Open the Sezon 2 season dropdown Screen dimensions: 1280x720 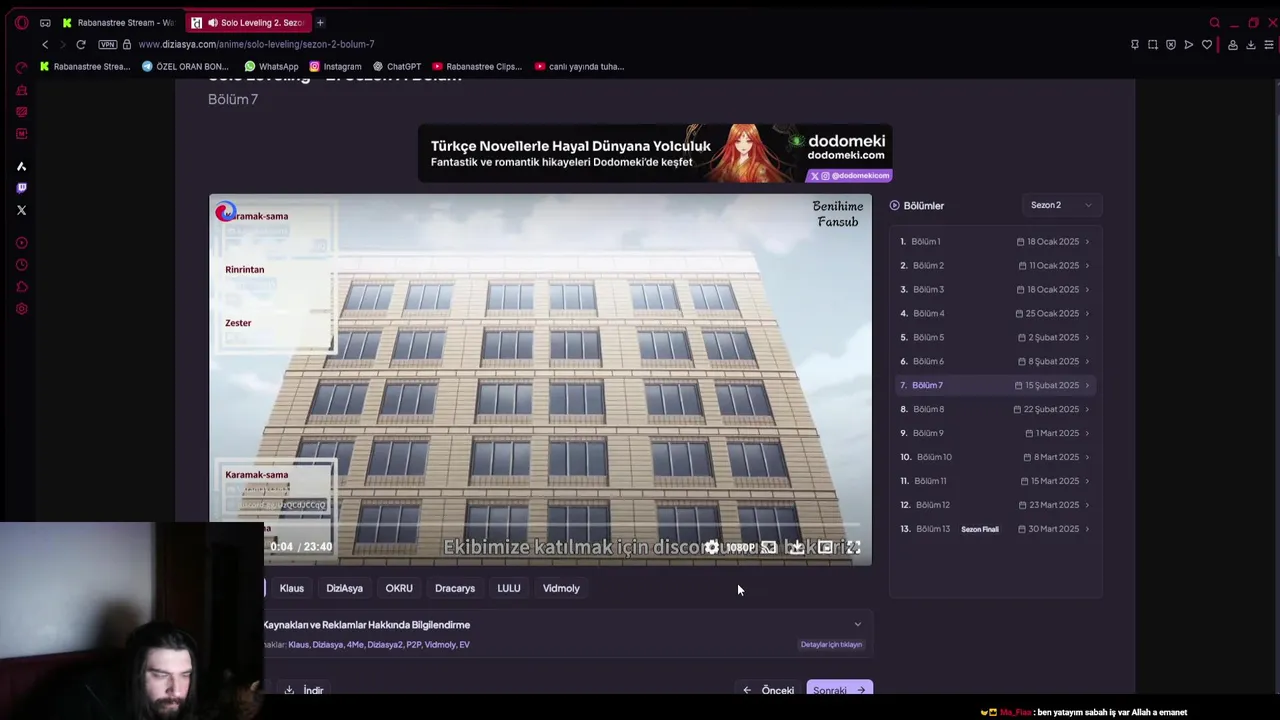pyautogui.click(x=1061, y=205)
